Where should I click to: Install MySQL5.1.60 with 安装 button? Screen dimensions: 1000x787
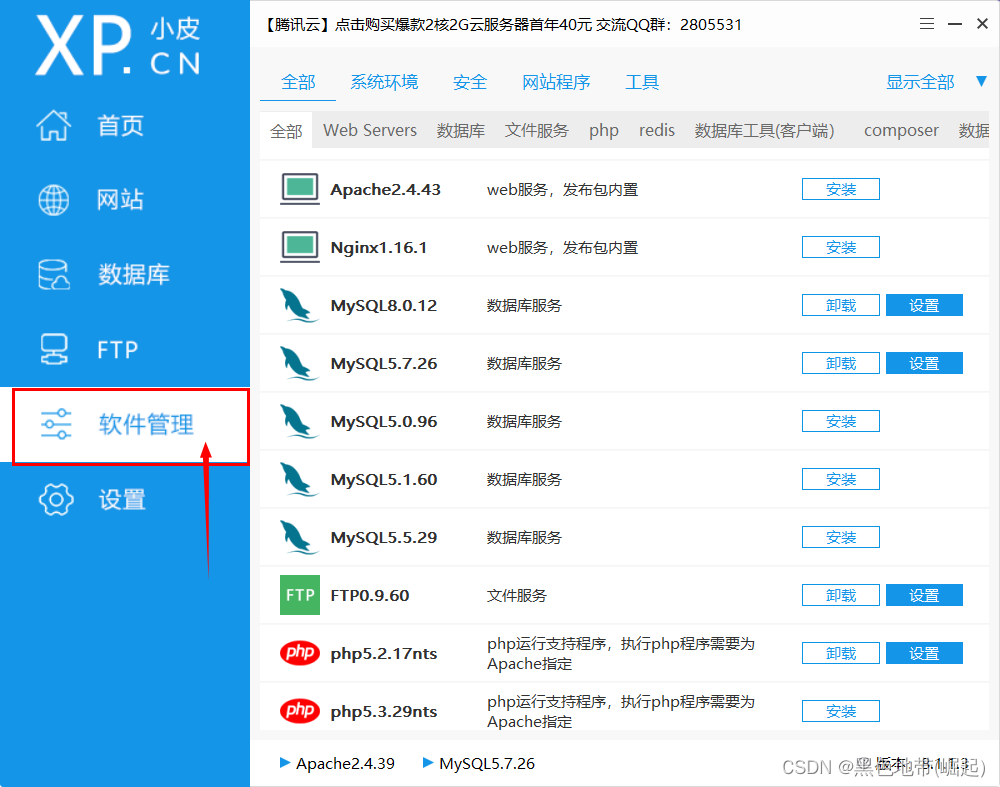point(841,480)
